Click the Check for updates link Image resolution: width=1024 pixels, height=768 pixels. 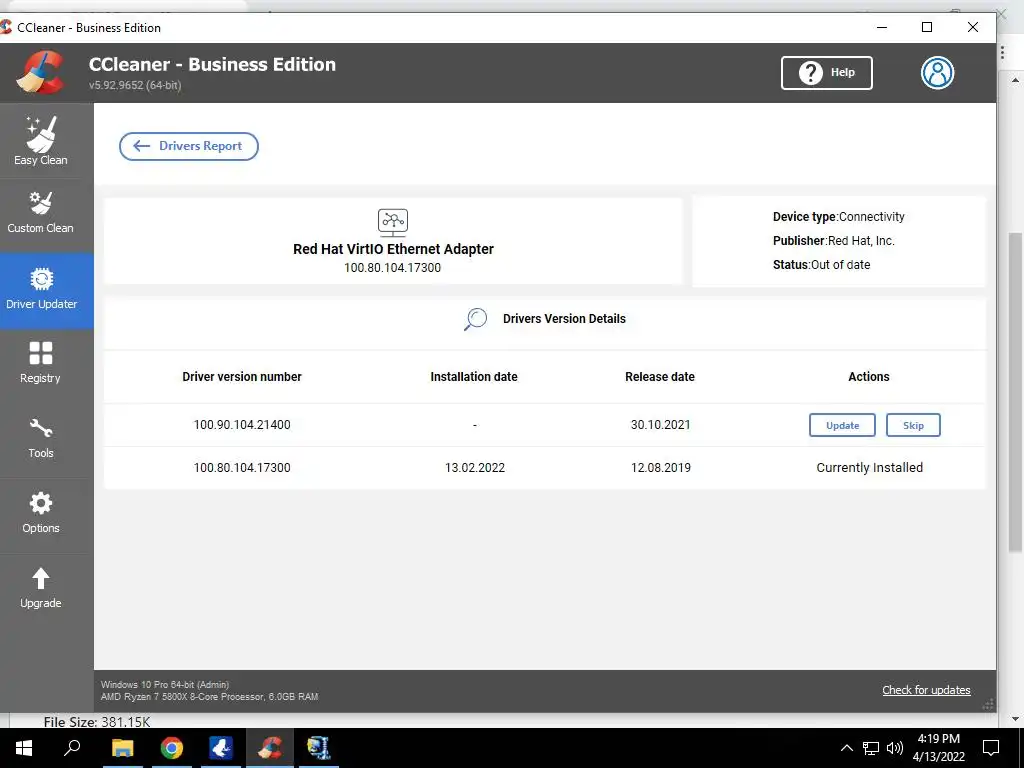click(x=926, y=690)
